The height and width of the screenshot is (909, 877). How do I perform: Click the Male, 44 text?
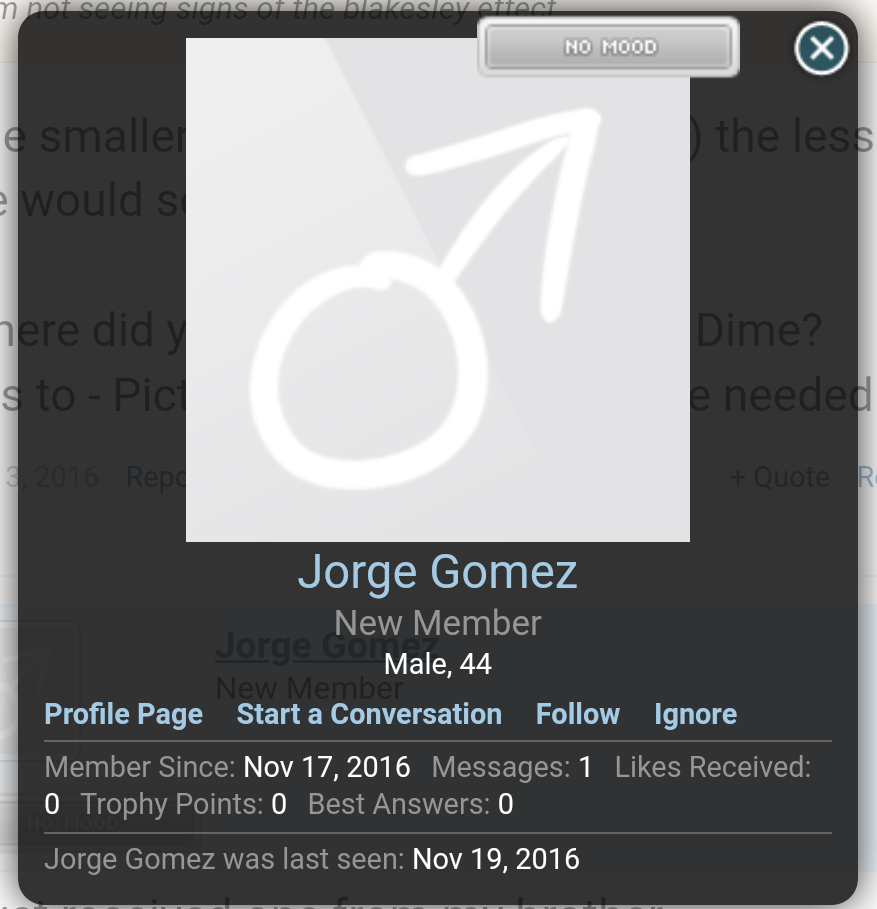click(x=437, y=664)
